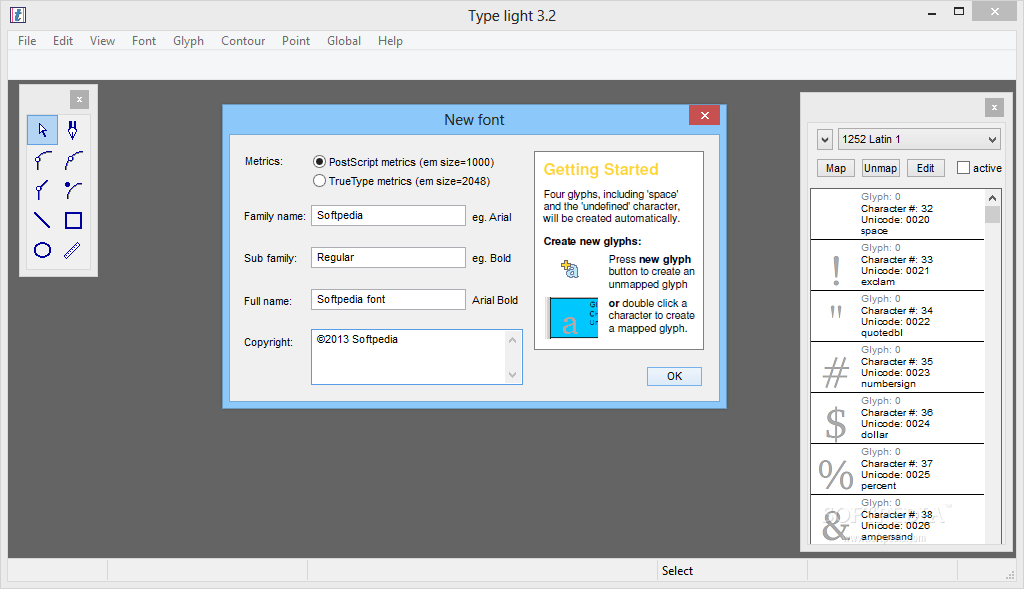Click the character list scrollbar thumb

(x=992, y=214)
